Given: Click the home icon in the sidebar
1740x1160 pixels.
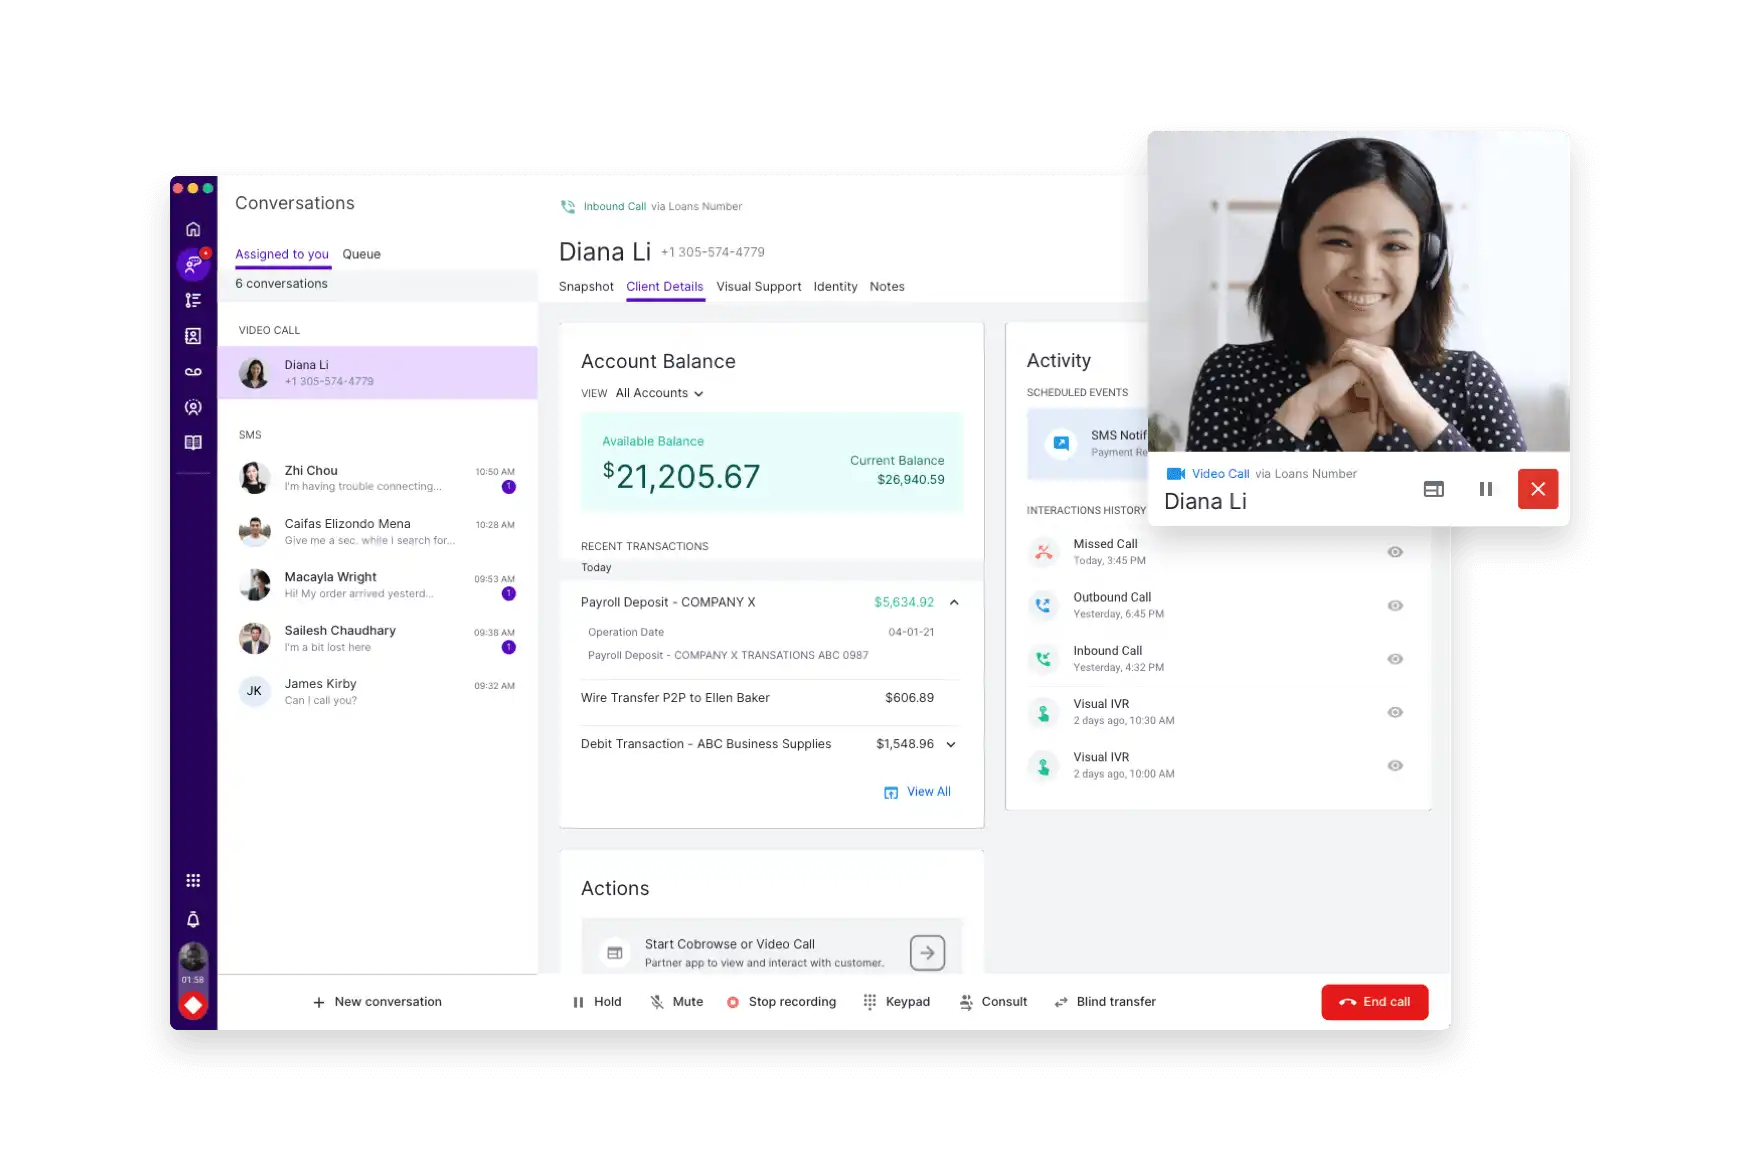Looking at the screenshot, I should point(193,229).
